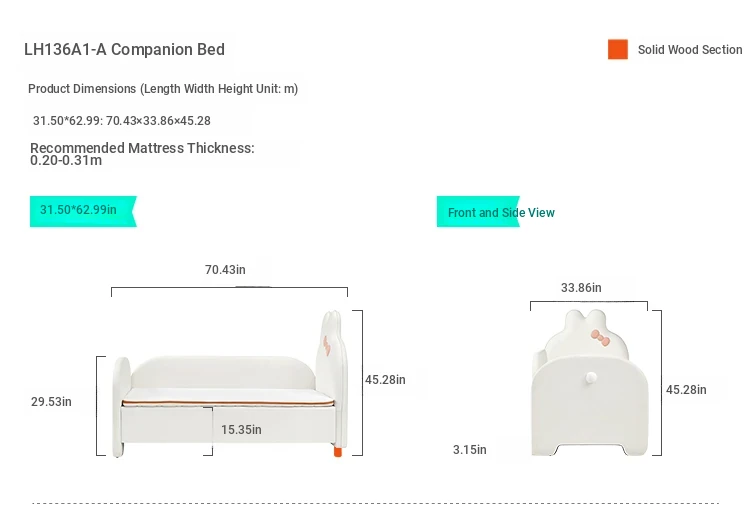Click the mattress on the front-view bed
The width and height of the screenshot is (750, 523).
(x=228, y=397)
